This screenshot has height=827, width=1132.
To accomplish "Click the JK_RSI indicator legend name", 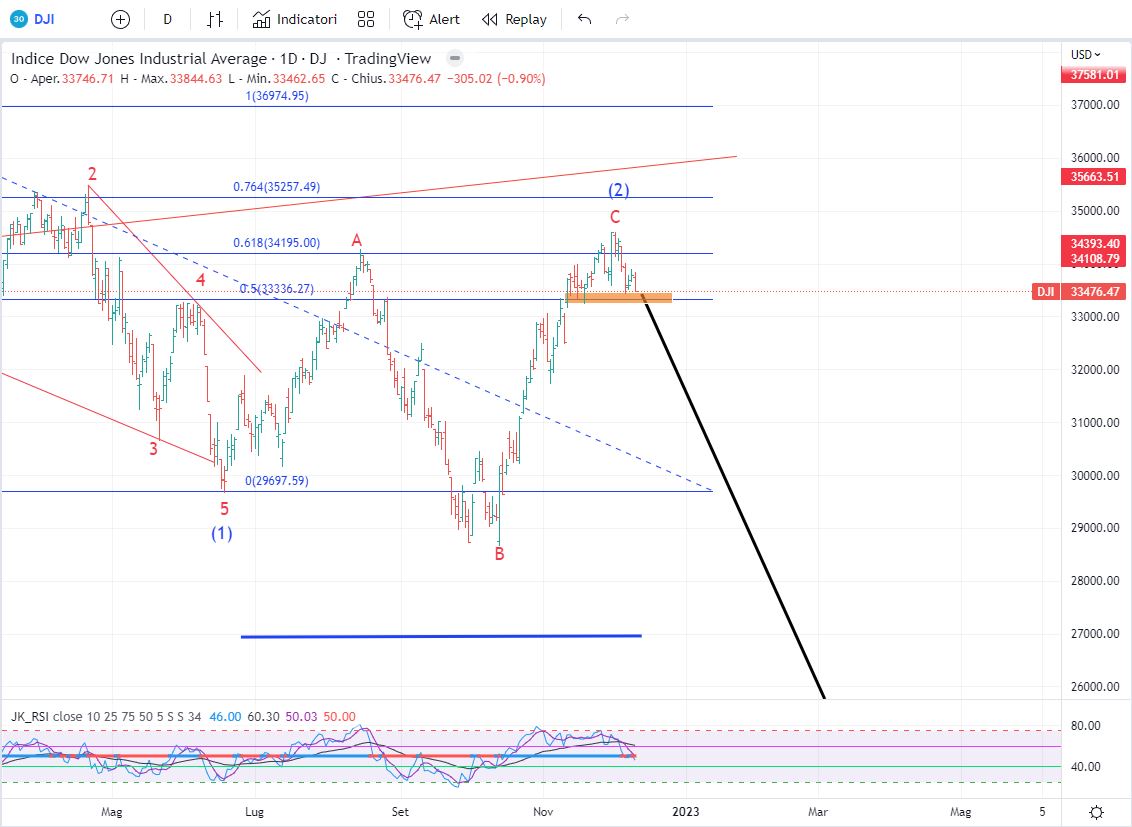I will pyautogui.click(x=30, y=717).
